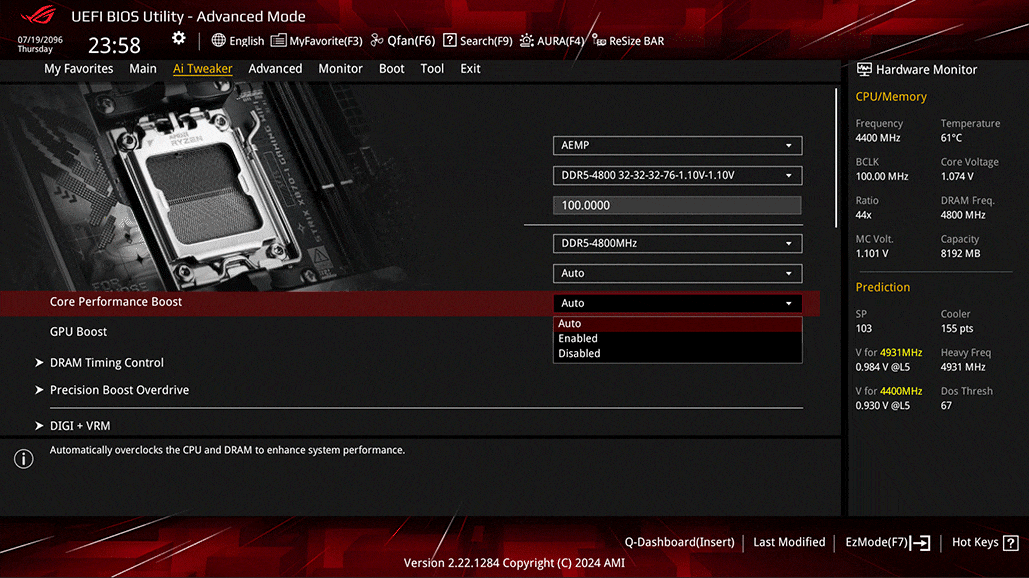
Task: Switch to EzMode(F7)
Action: coord(876,542)
